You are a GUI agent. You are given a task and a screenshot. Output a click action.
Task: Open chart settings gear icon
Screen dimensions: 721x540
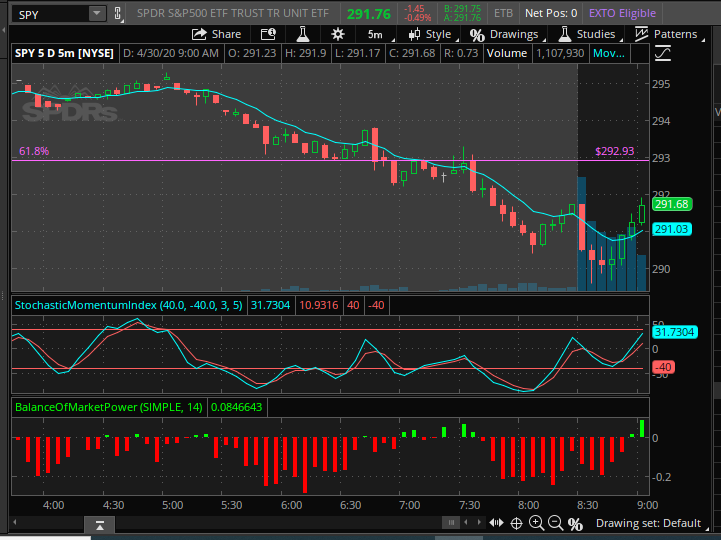pyautogui.click(x=338, y=34)
